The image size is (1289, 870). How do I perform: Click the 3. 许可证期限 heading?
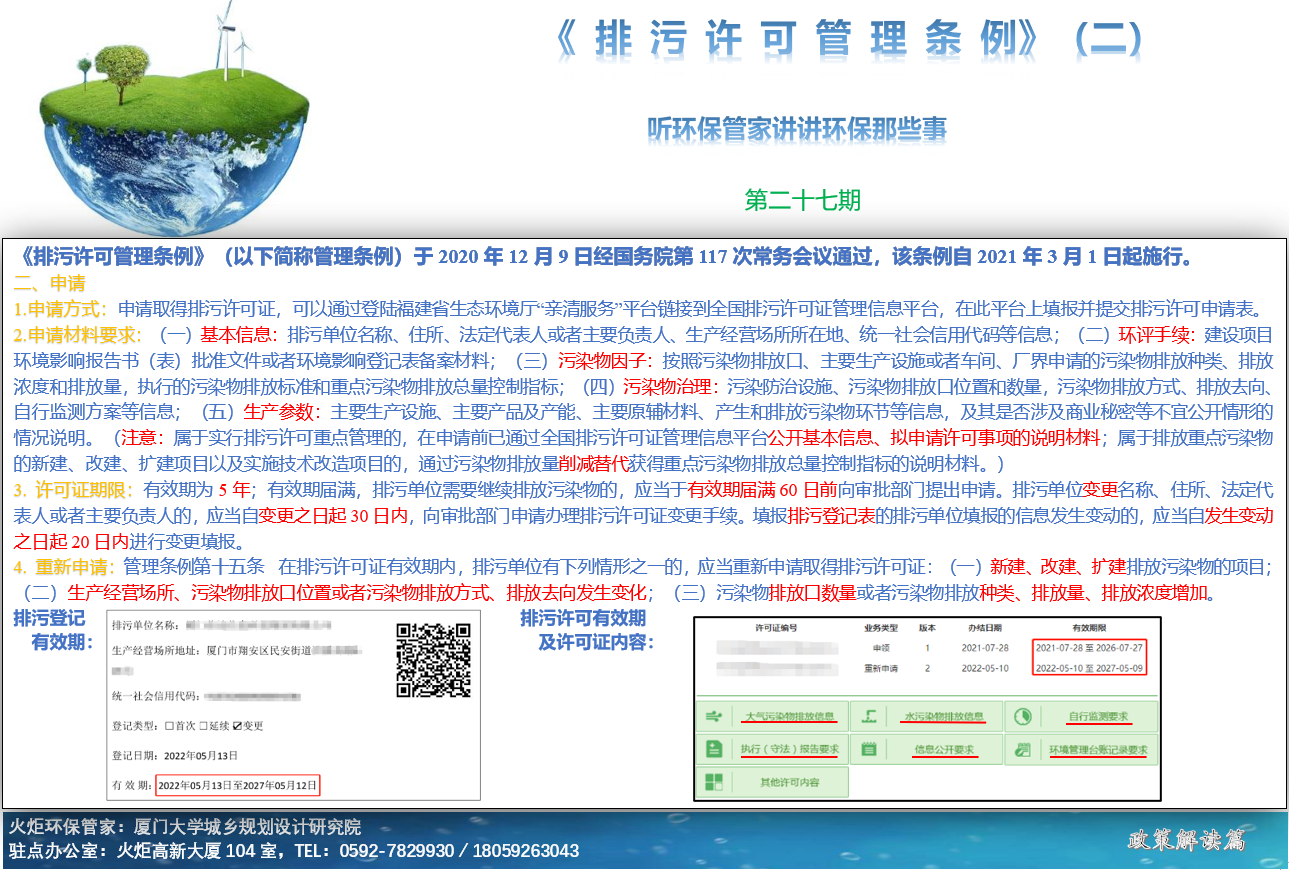(73, 490)
